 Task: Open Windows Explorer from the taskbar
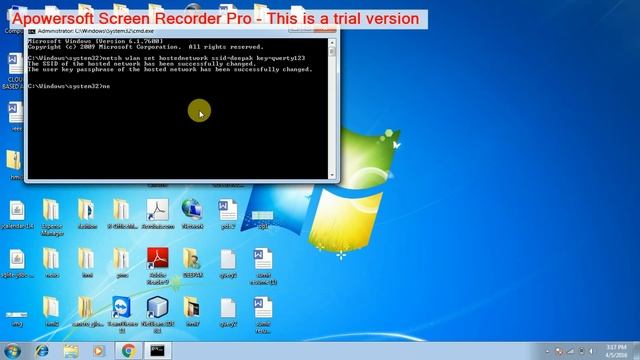[71, 351]
